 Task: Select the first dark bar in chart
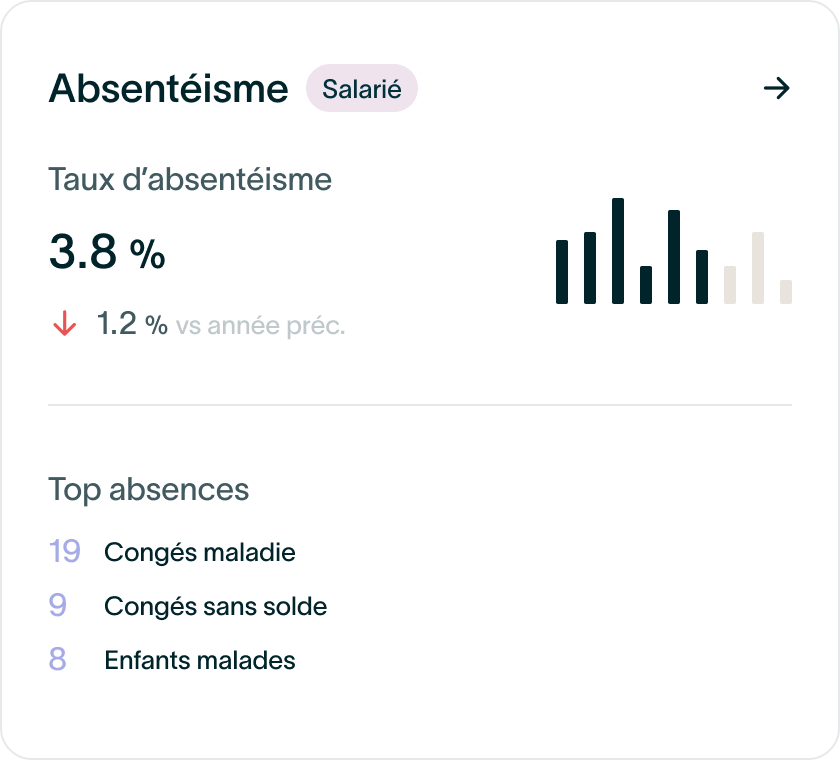(x=562, y=272)
